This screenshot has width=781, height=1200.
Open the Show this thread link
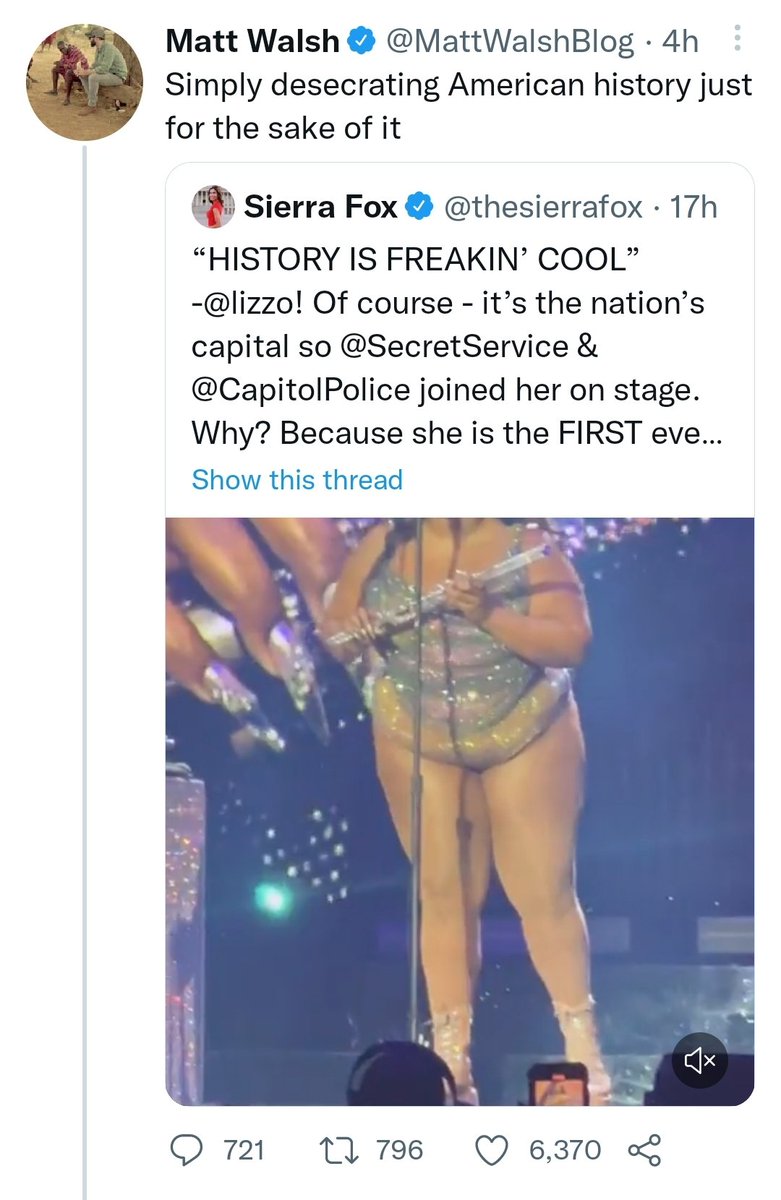(x=297, y=480)
